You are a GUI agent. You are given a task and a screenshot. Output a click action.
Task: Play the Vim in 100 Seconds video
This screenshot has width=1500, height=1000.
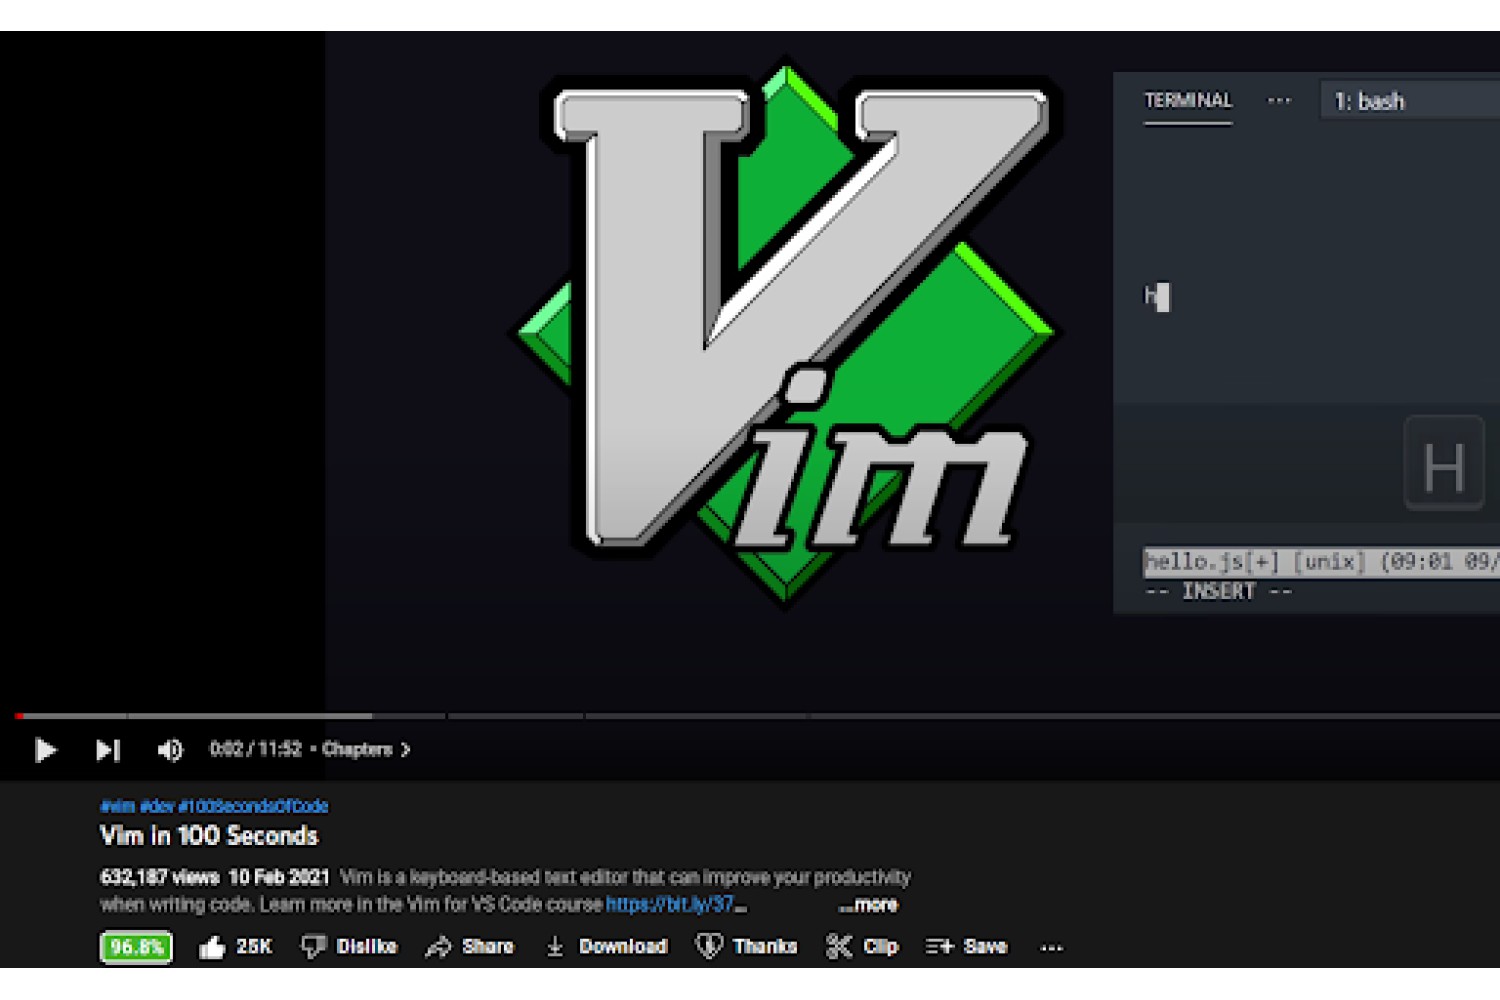click(x=45, y=749)
